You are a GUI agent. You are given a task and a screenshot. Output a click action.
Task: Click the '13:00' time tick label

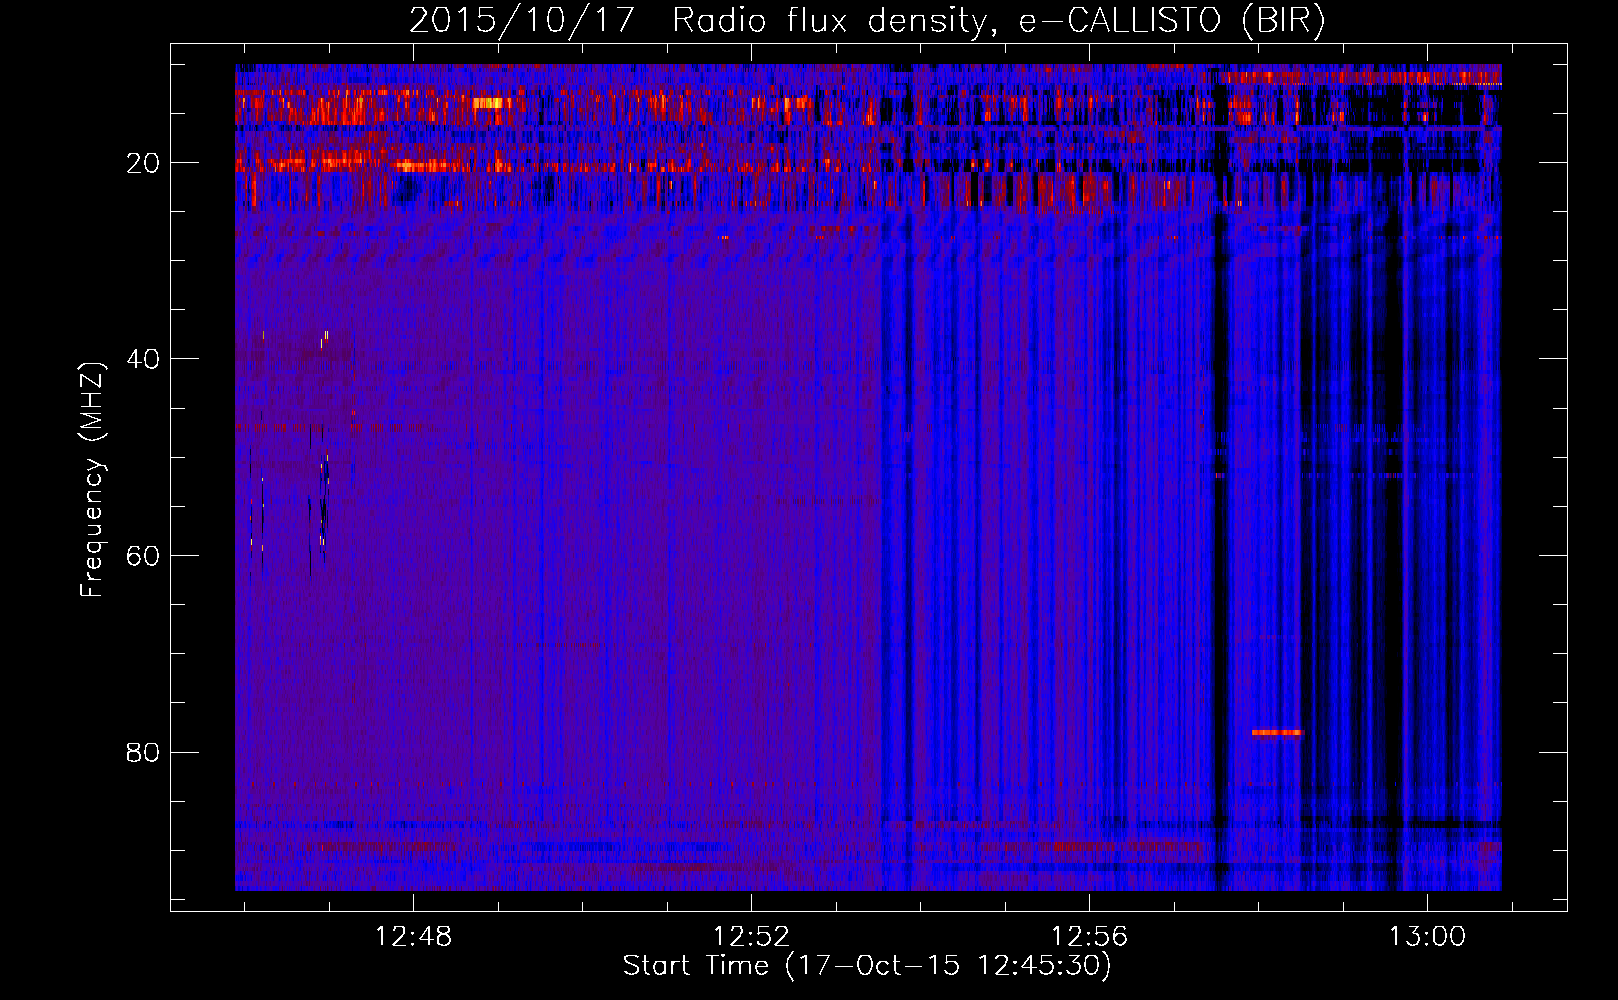[1427, 937]
